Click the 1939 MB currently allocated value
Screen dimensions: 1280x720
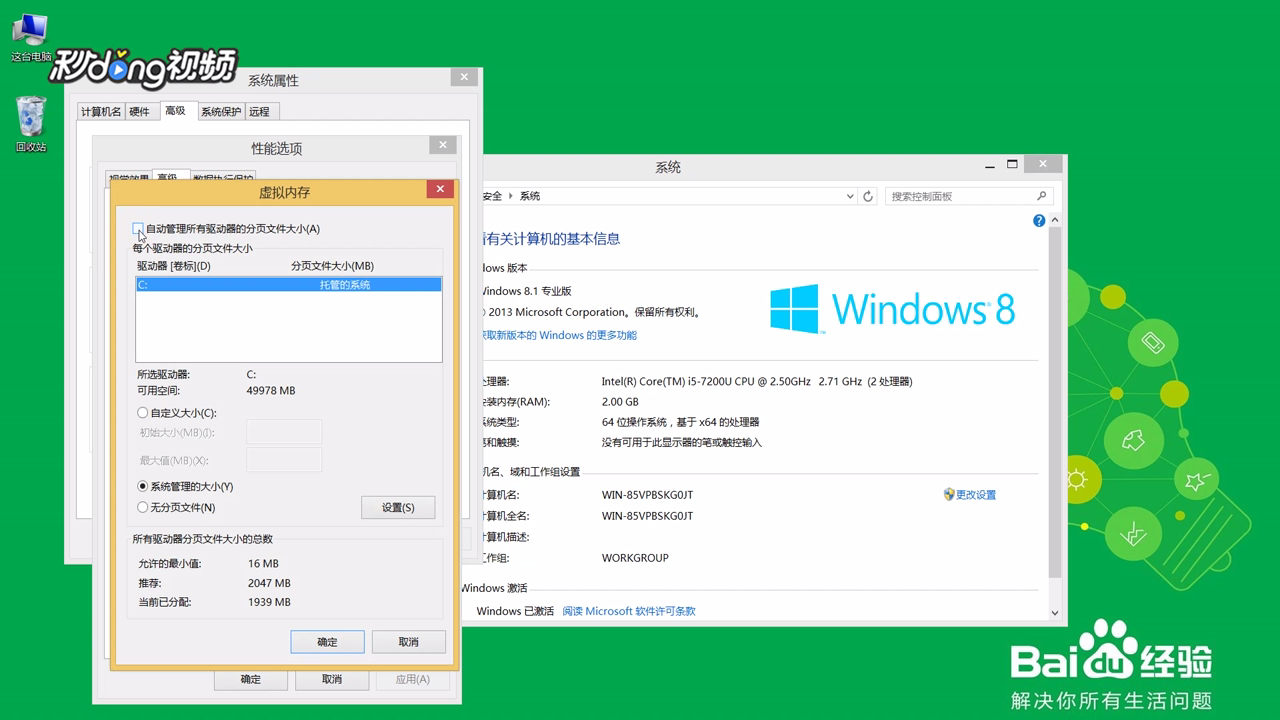pos(269,602)
